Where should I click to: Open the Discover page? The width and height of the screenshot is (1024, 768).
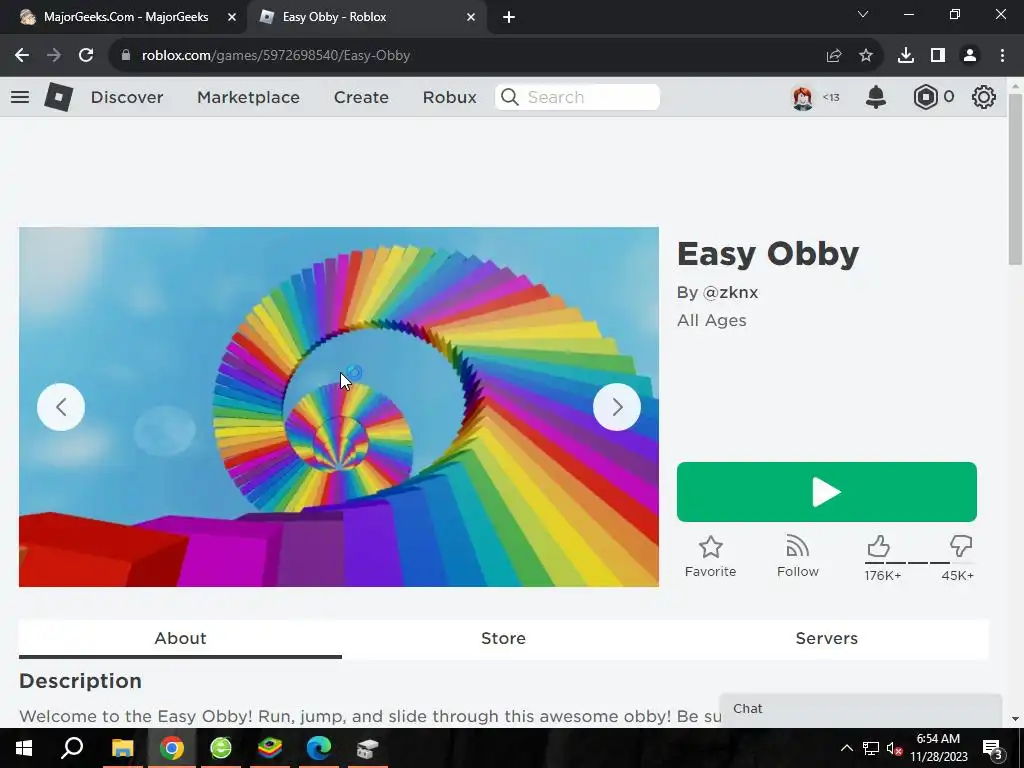point(127,97)
